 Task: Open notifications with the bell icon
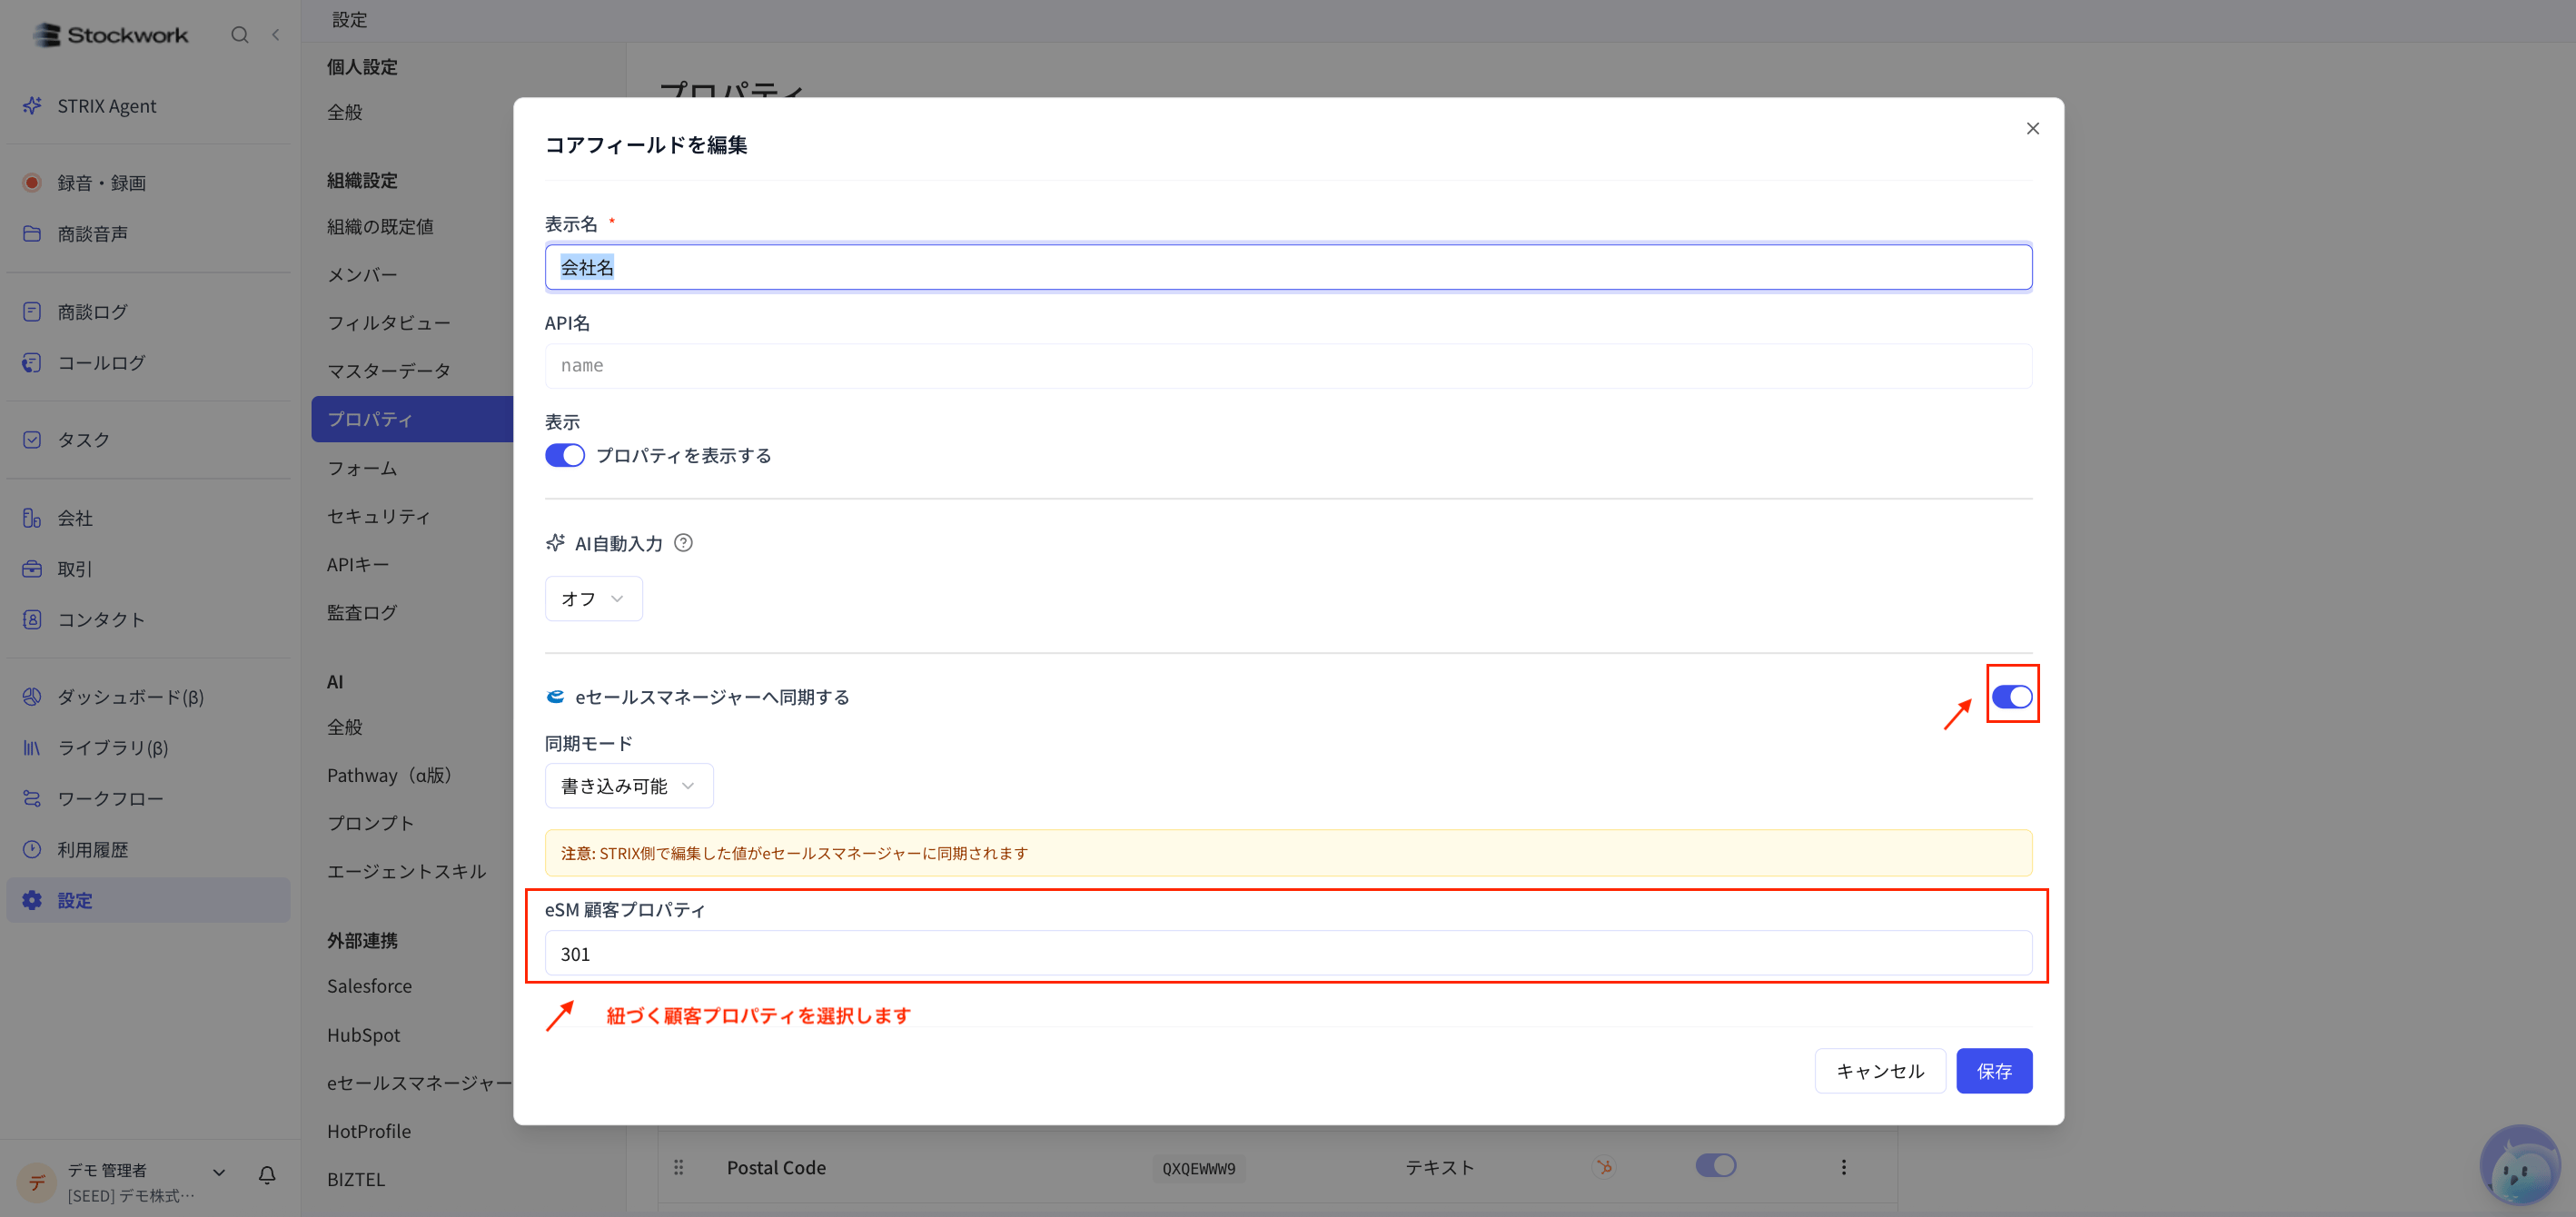(267, 1175)
